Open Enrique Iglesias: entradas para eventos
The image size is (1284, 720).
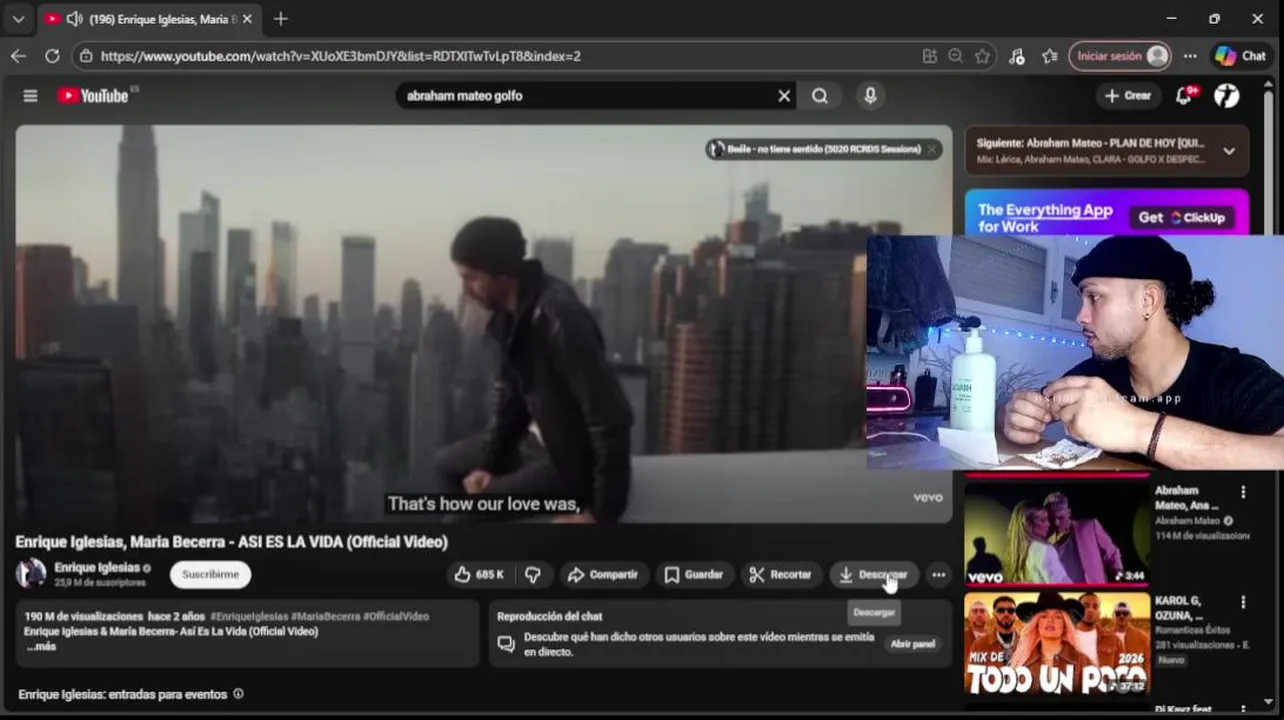[122, 694]
